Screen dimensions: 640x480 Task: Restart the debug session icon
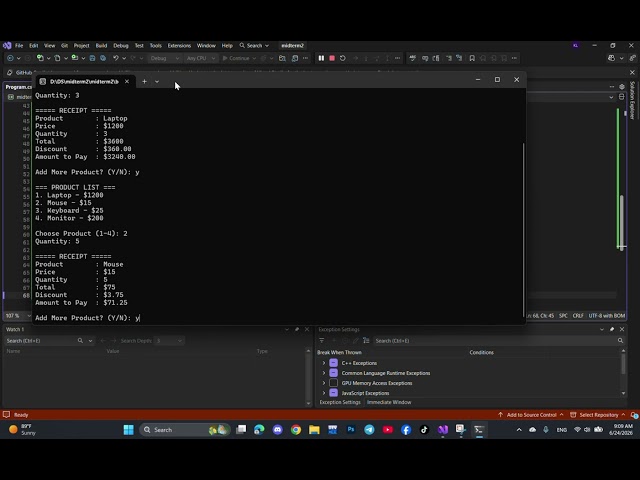point(342,58)
